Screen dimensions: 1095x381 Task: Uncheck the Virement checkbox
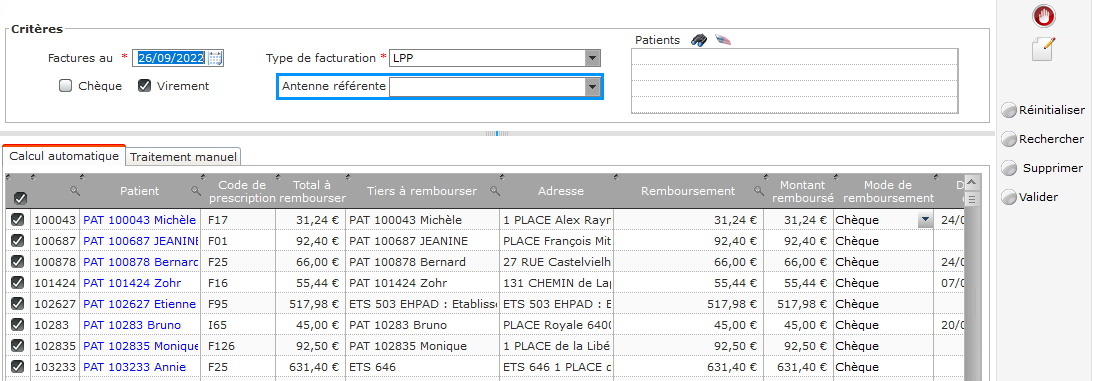[145, 86]
